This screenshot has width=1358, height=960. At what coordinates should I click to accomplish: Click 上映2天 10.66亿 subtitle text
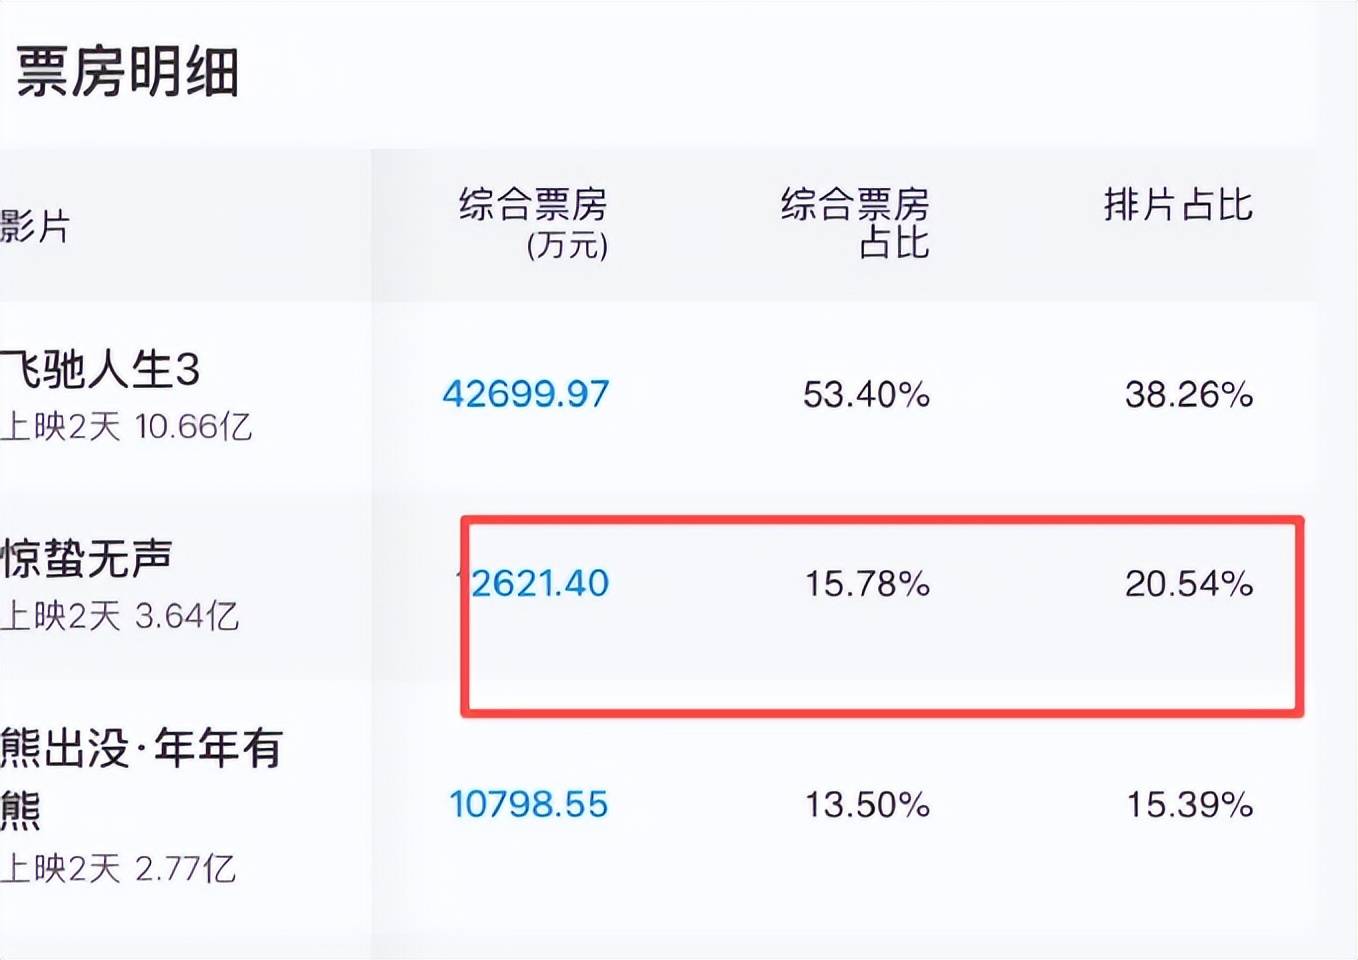point(126,427)
